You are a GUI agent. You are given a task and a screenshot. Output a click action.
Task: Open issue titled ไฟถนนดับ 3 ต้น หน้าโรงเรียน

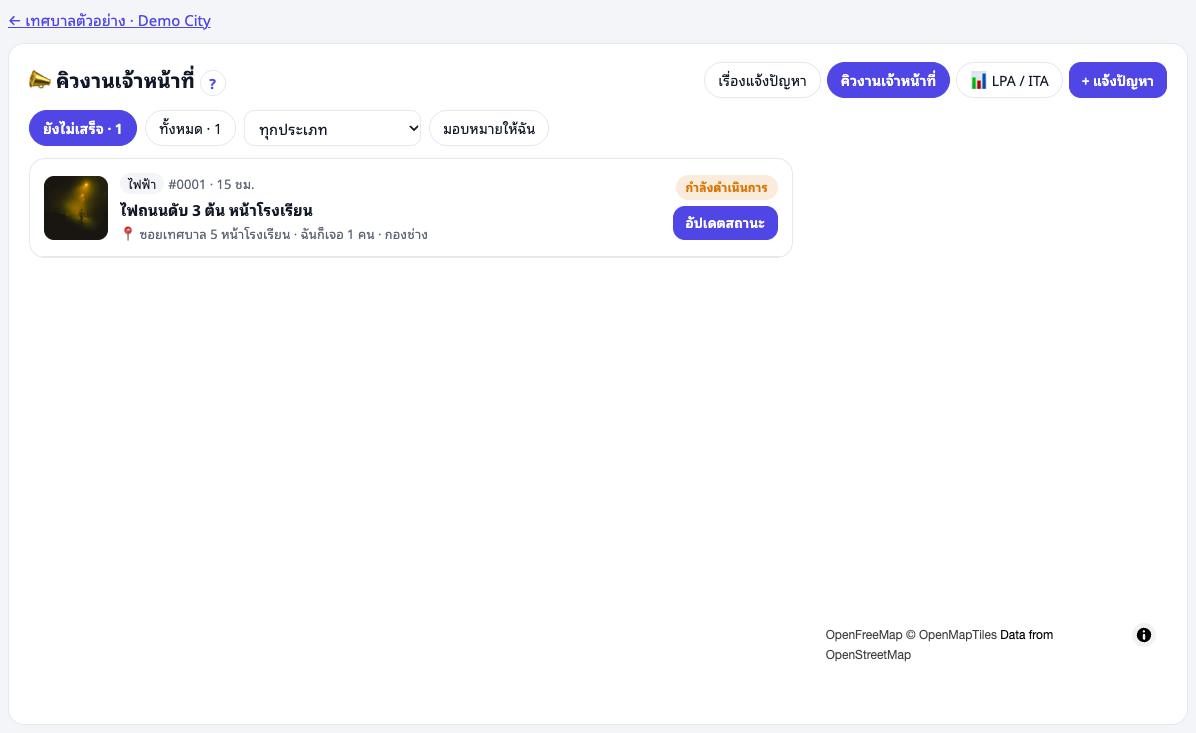(x=216, y=210)
